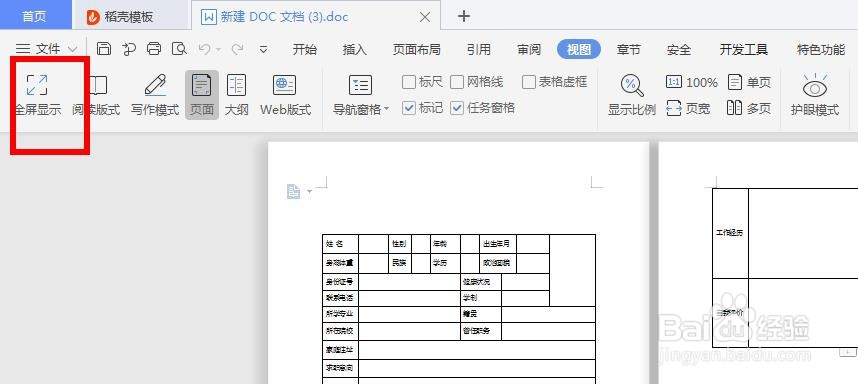Viewport: 858px width, 384px height.
Task: Fit document to page width
Action: coord(688,108)
